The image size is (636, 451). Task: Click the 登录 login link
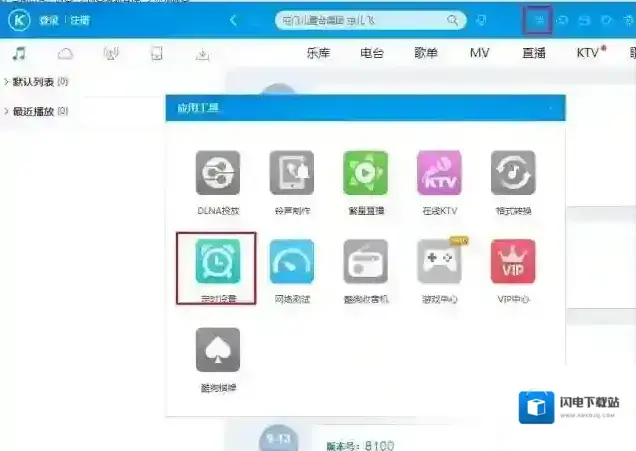(x=48, y=20)
